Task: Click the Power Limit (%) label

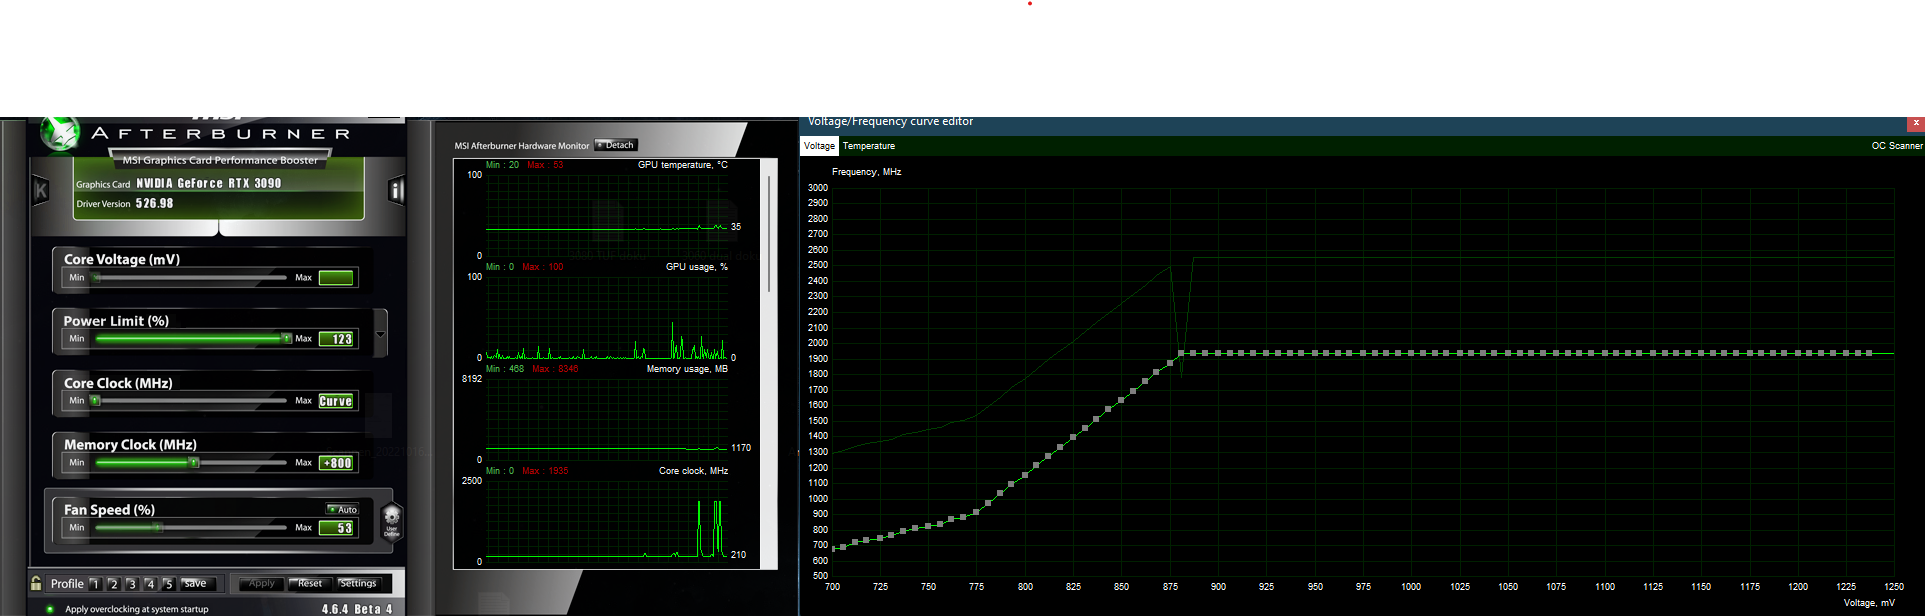Action: coord(116,321)
